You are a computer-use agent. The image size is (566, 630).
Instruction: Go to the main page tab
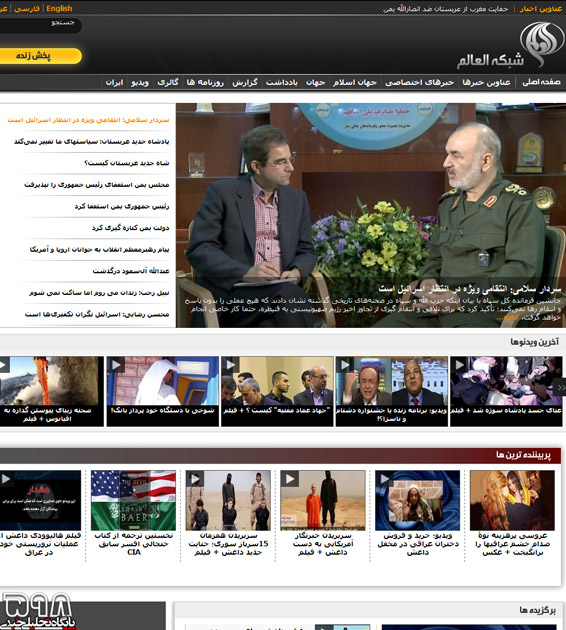[x=541, y=82]
